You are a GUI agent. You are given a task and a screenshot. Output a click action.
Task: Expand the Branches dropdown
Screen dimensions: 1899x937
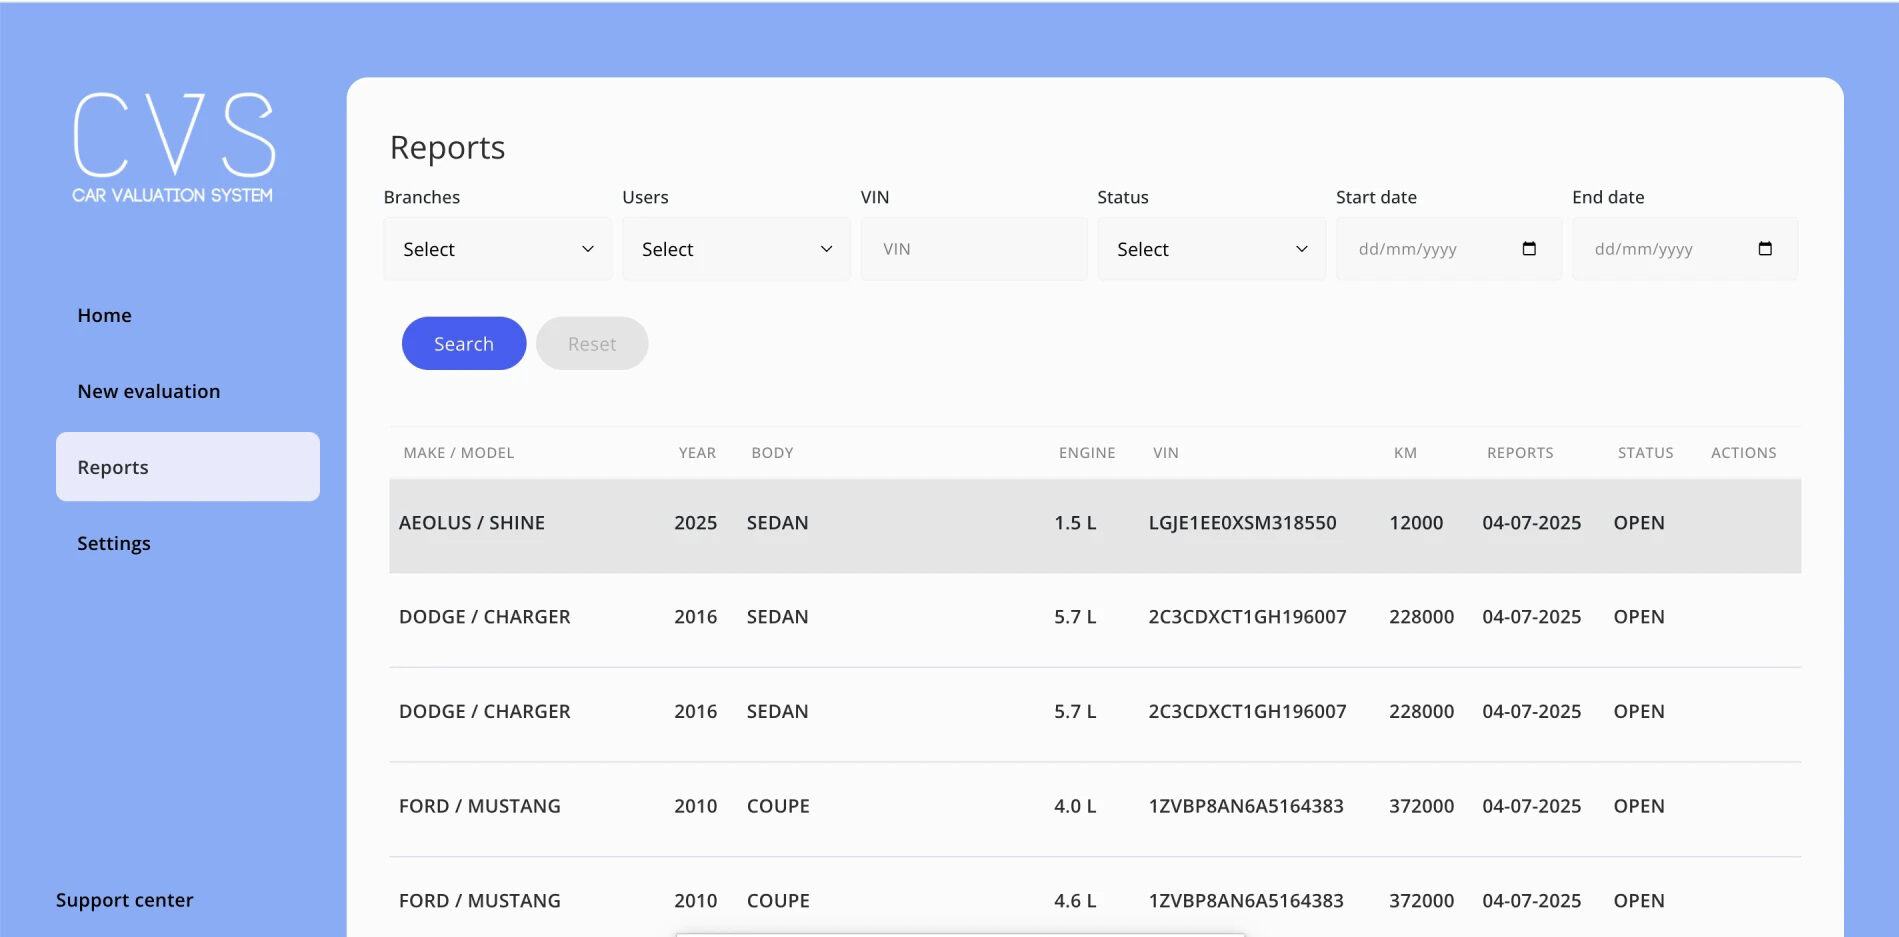pos(497,249)
